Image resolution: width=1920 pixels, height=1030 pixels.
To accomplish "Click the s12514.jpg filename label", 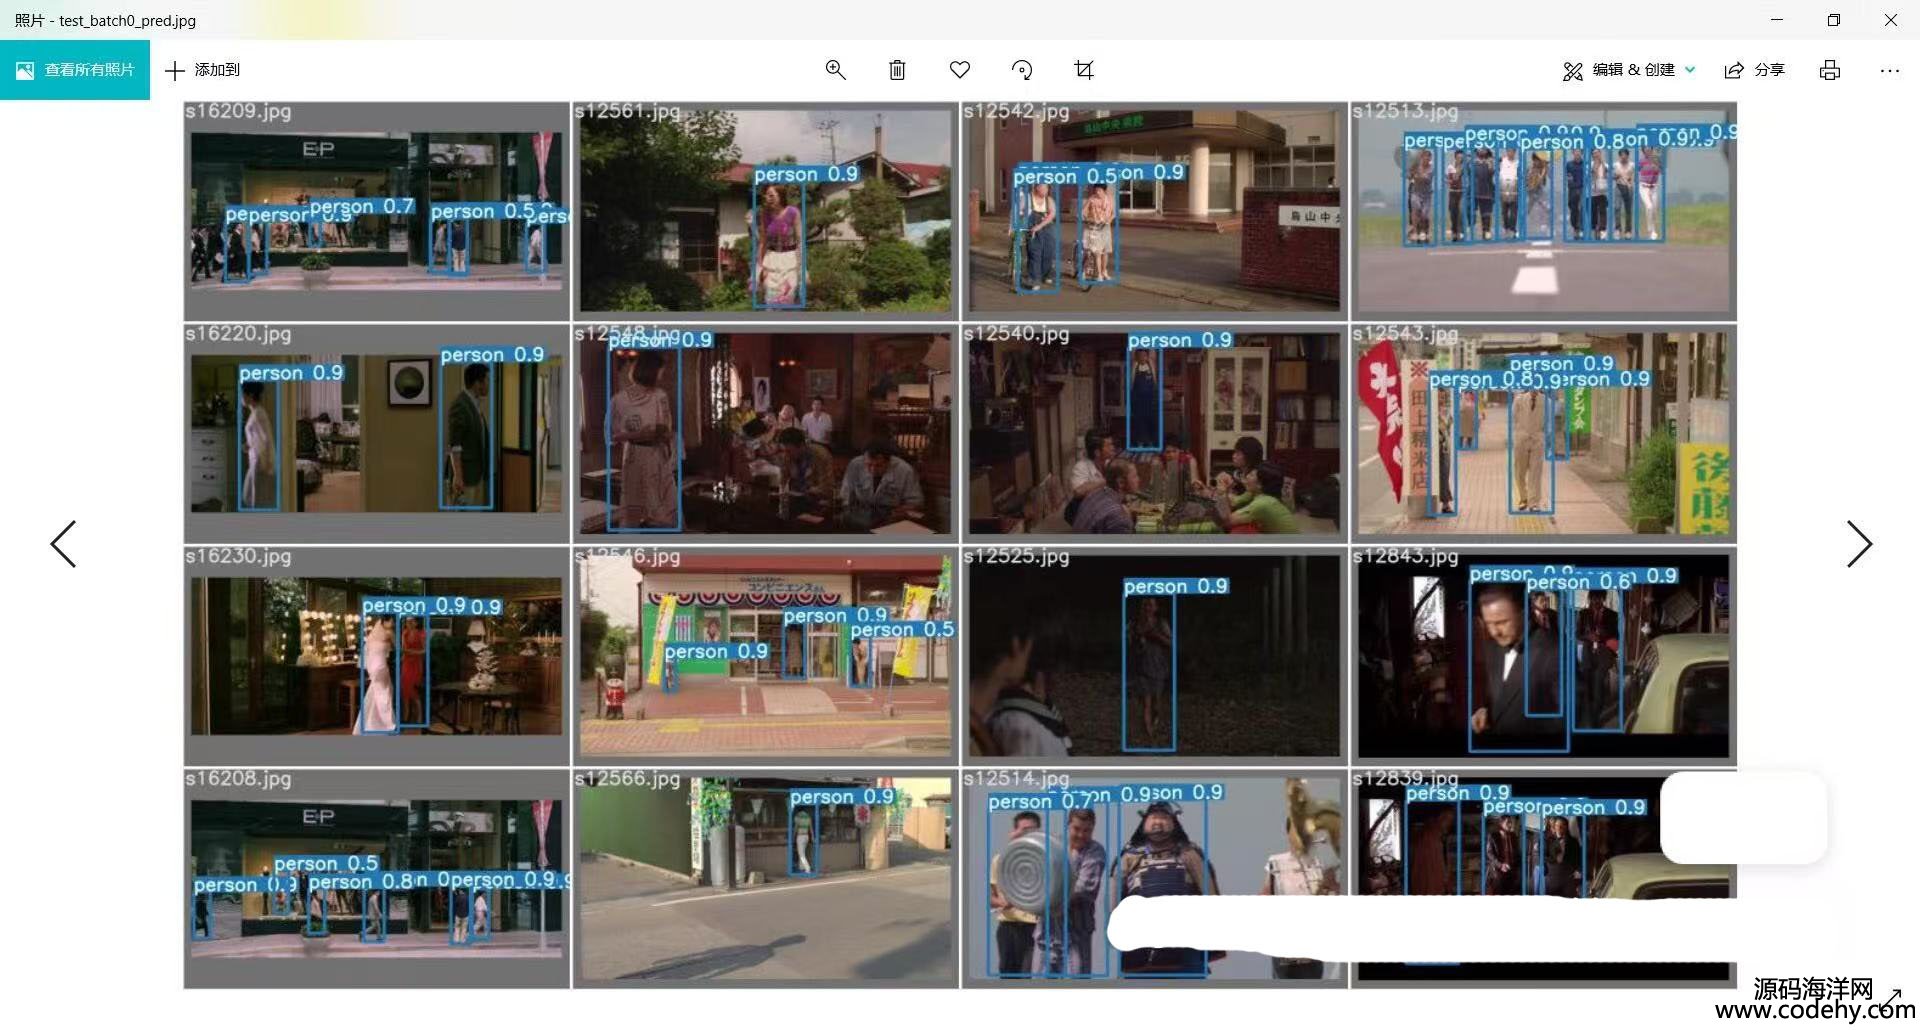I will pyautogui.click(x=1016, y=778).
